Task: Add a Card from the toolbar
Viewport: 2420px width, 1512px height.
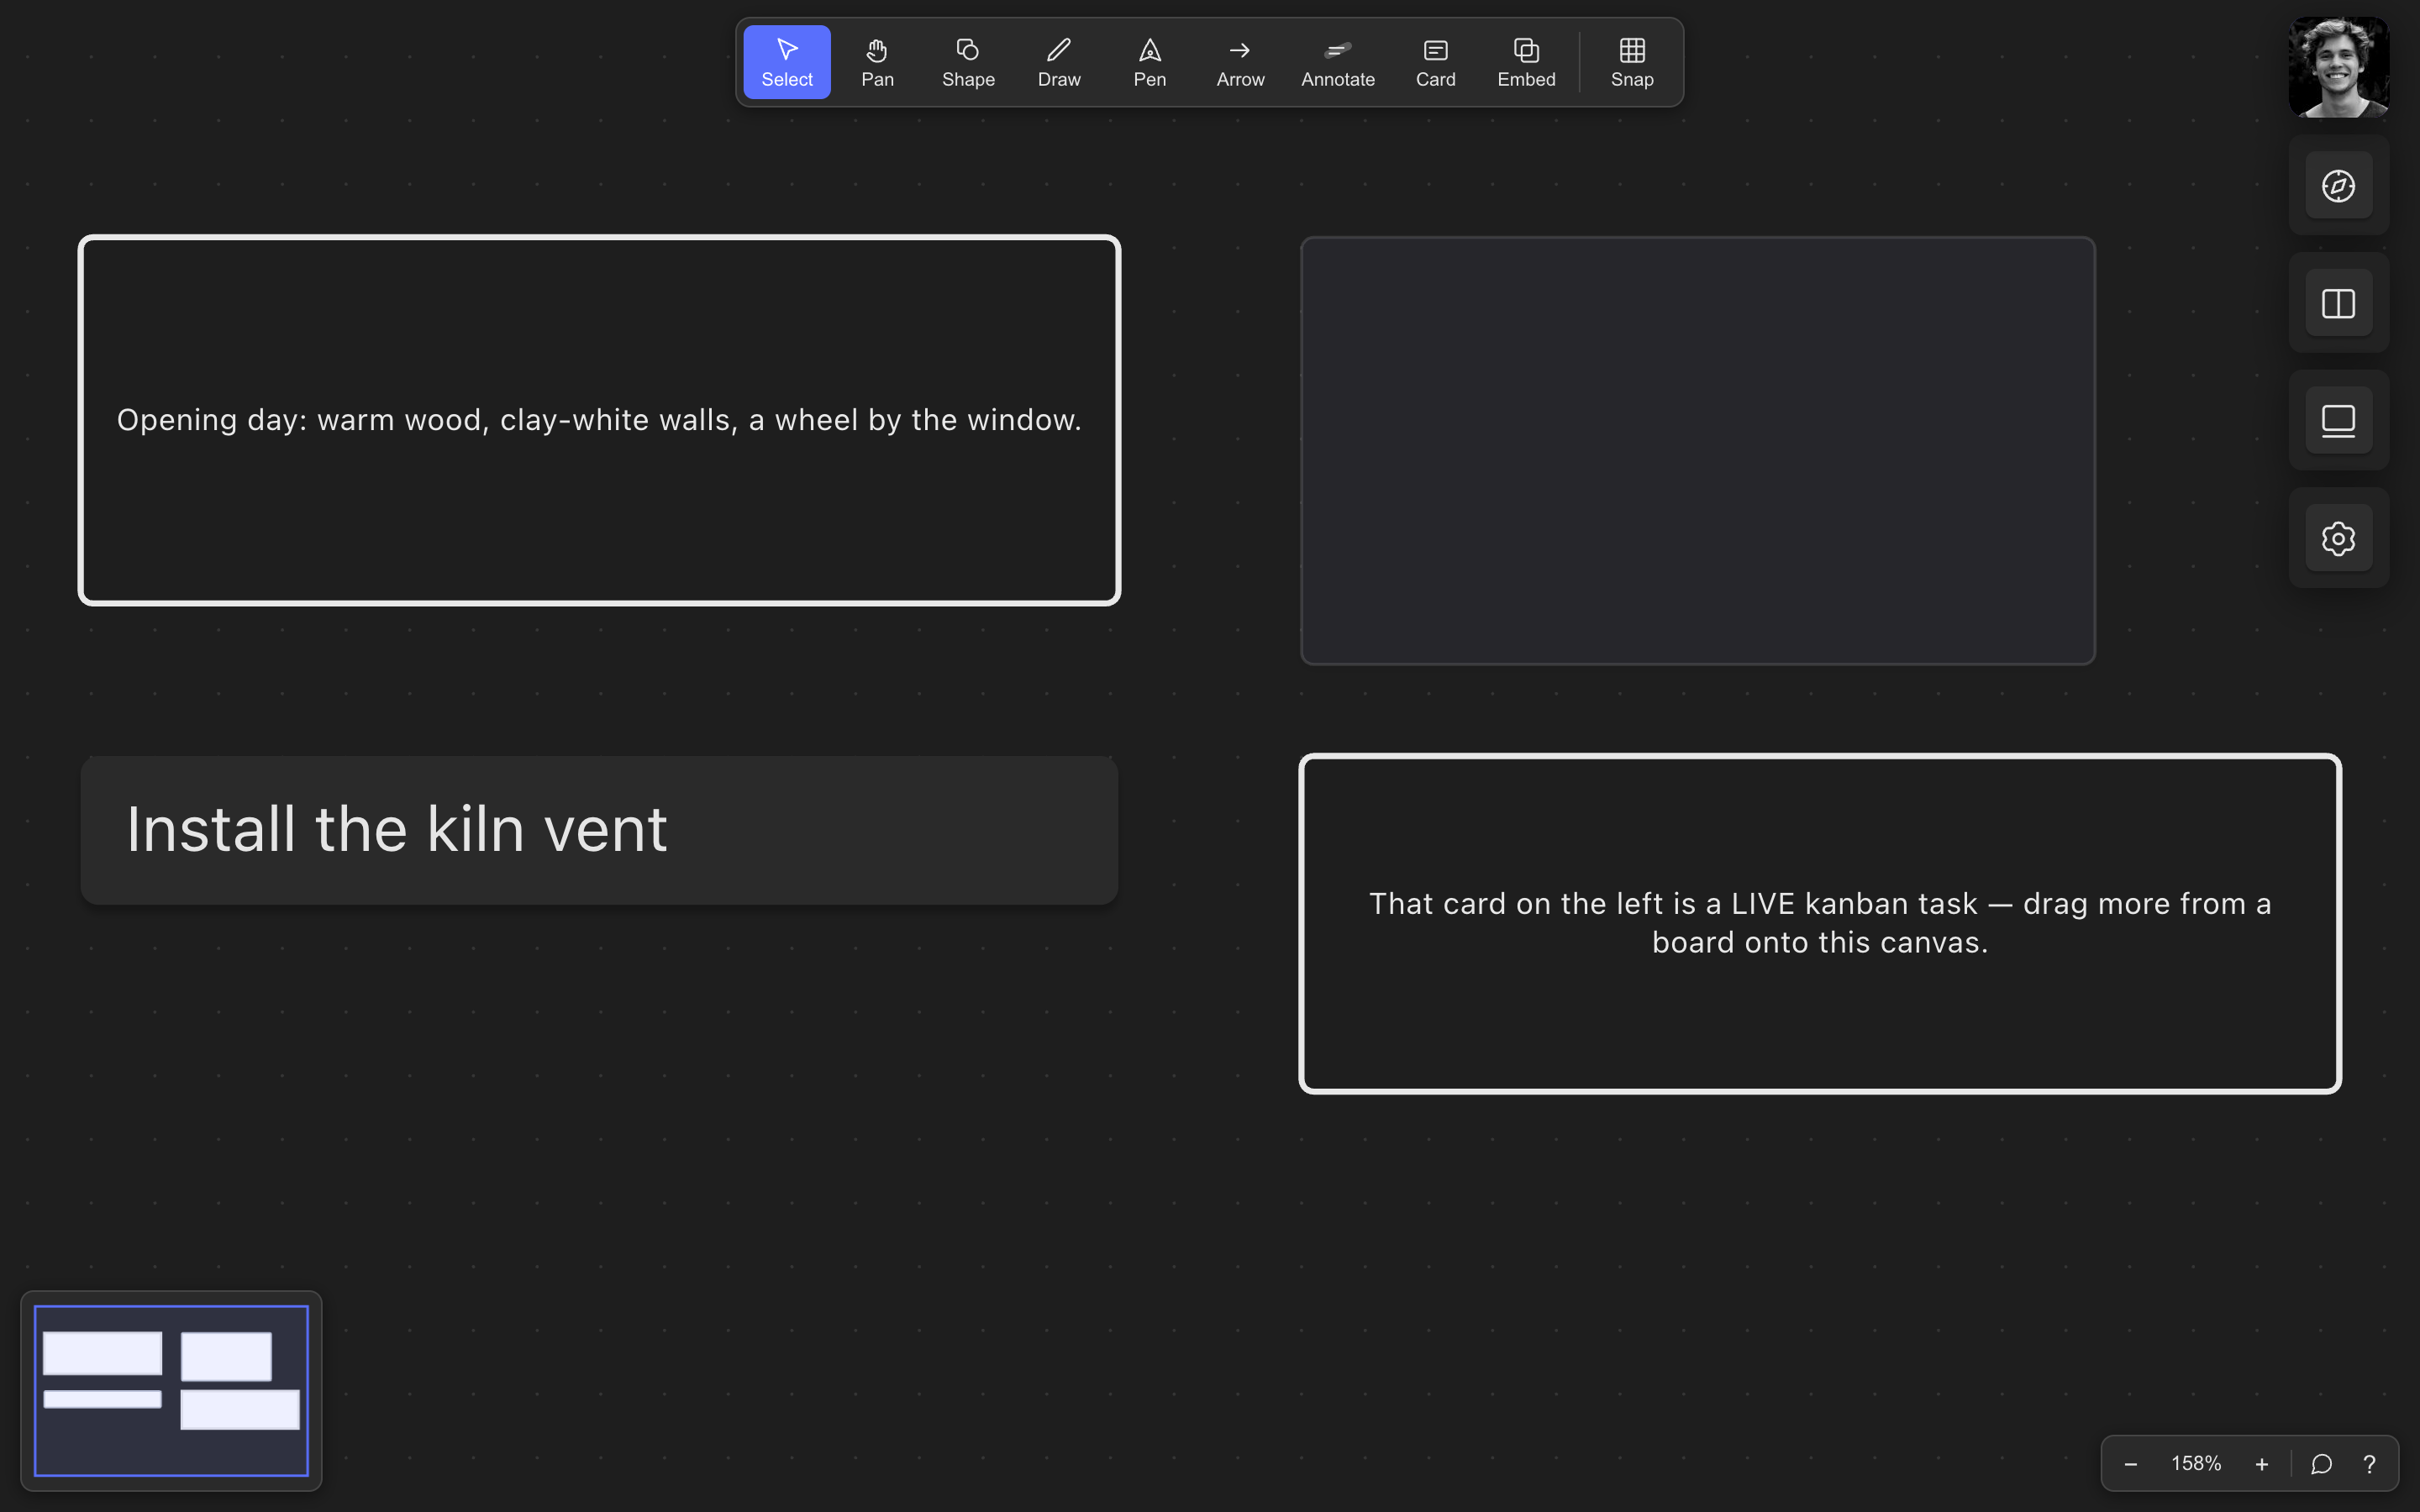Action: pos(1435,62)
